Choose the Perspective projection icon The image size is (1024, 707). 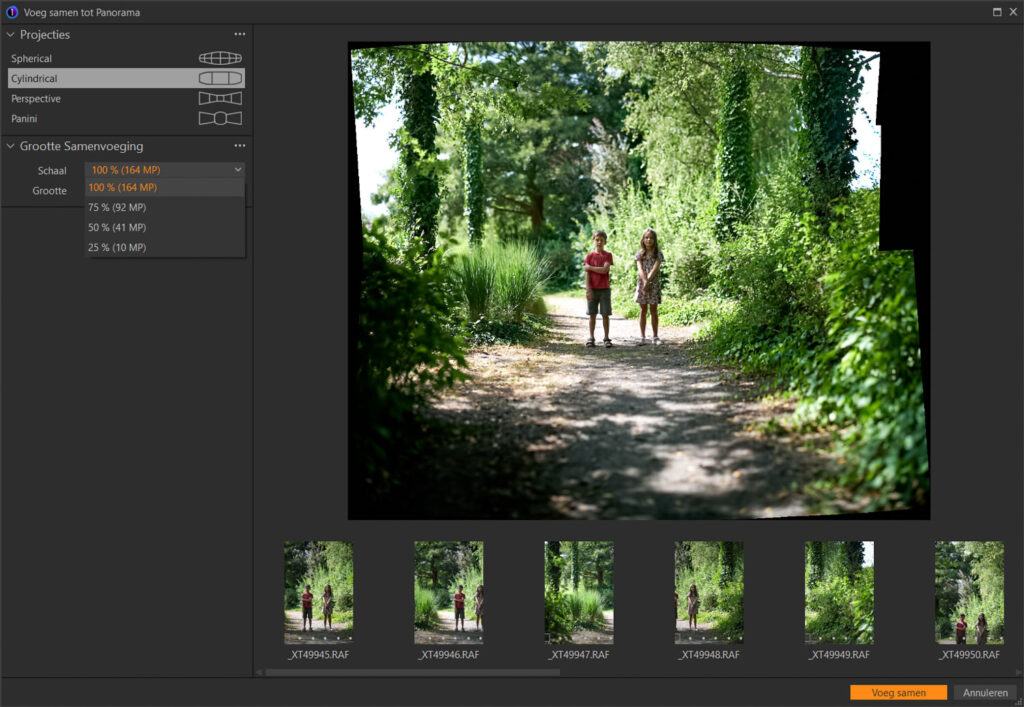pyautogui.click(x=220, y=99)
